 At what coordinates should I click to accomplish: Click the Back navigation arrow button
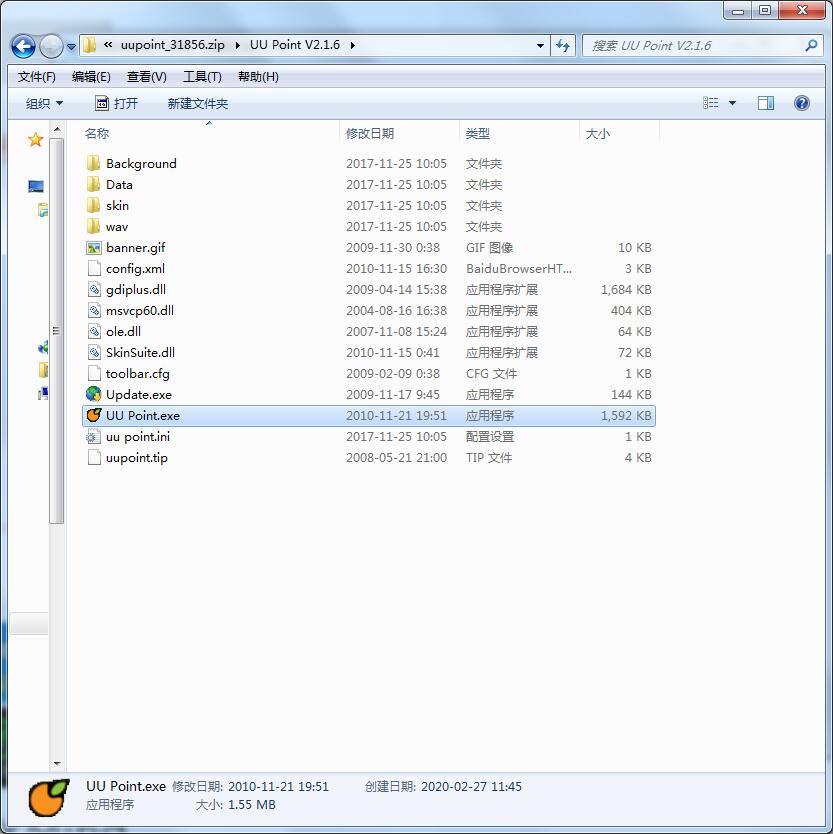tap(23, 46)
